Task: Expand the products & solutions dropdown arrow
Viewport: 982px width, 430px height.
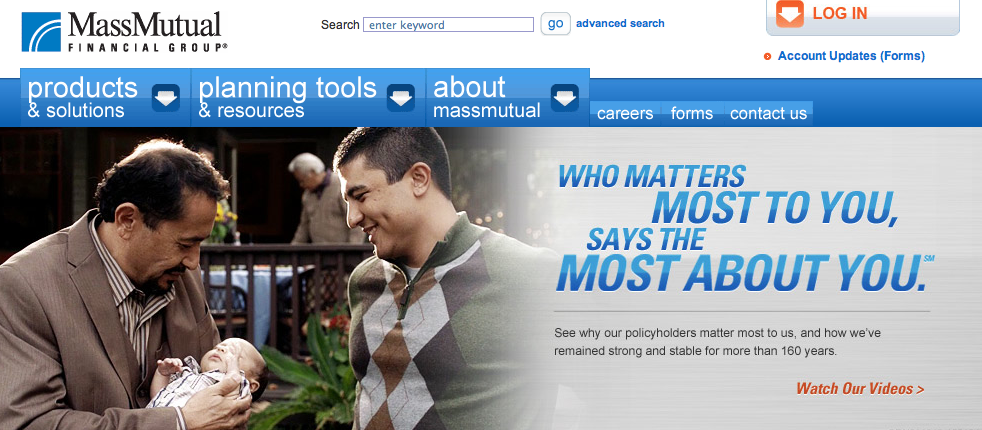Action: pos(166,98)
